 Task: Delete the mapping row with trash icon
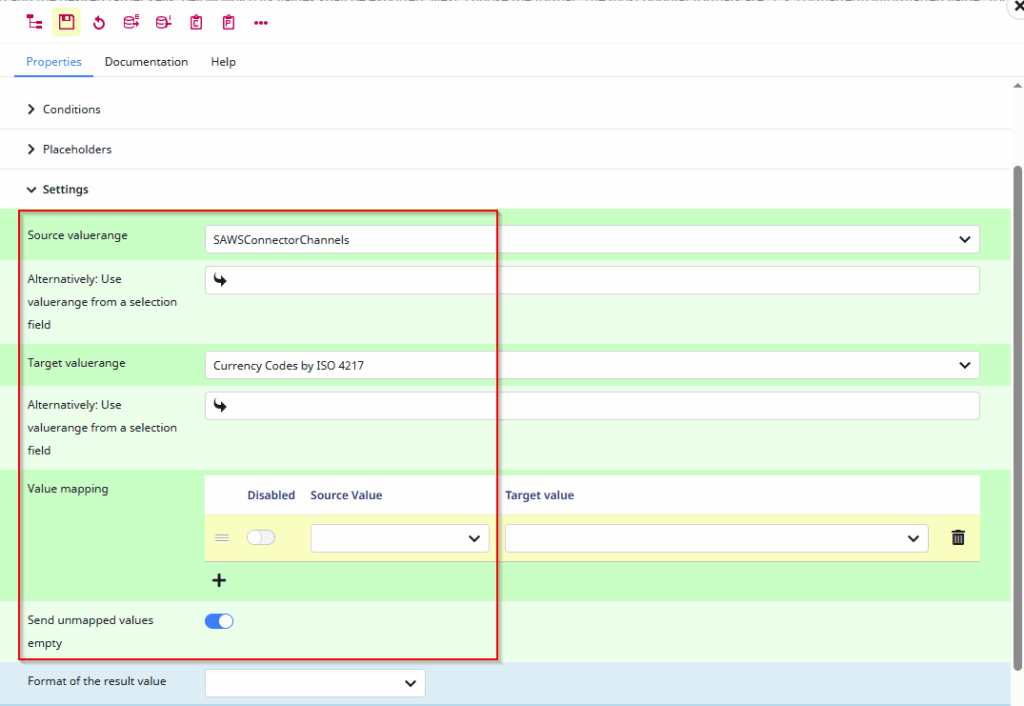click(957, 537)
